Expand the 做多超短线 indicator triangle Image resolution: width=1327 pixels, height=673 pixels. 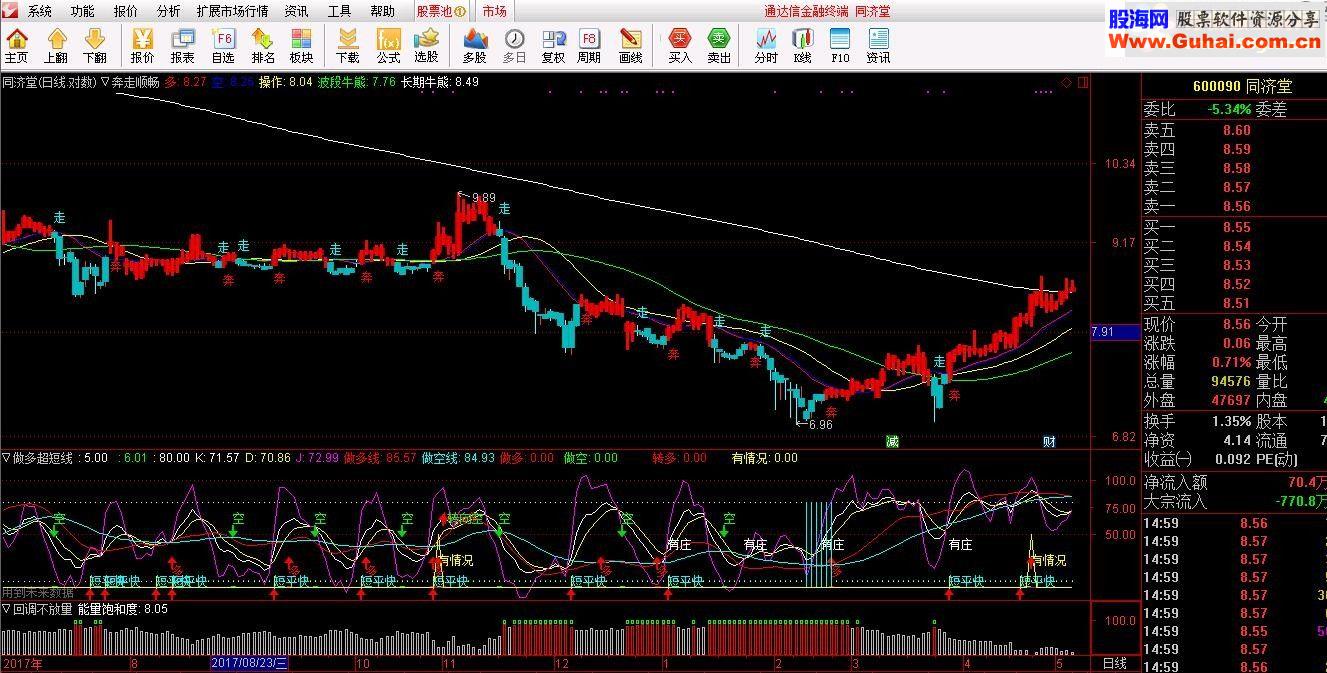[x=6, y=458]
